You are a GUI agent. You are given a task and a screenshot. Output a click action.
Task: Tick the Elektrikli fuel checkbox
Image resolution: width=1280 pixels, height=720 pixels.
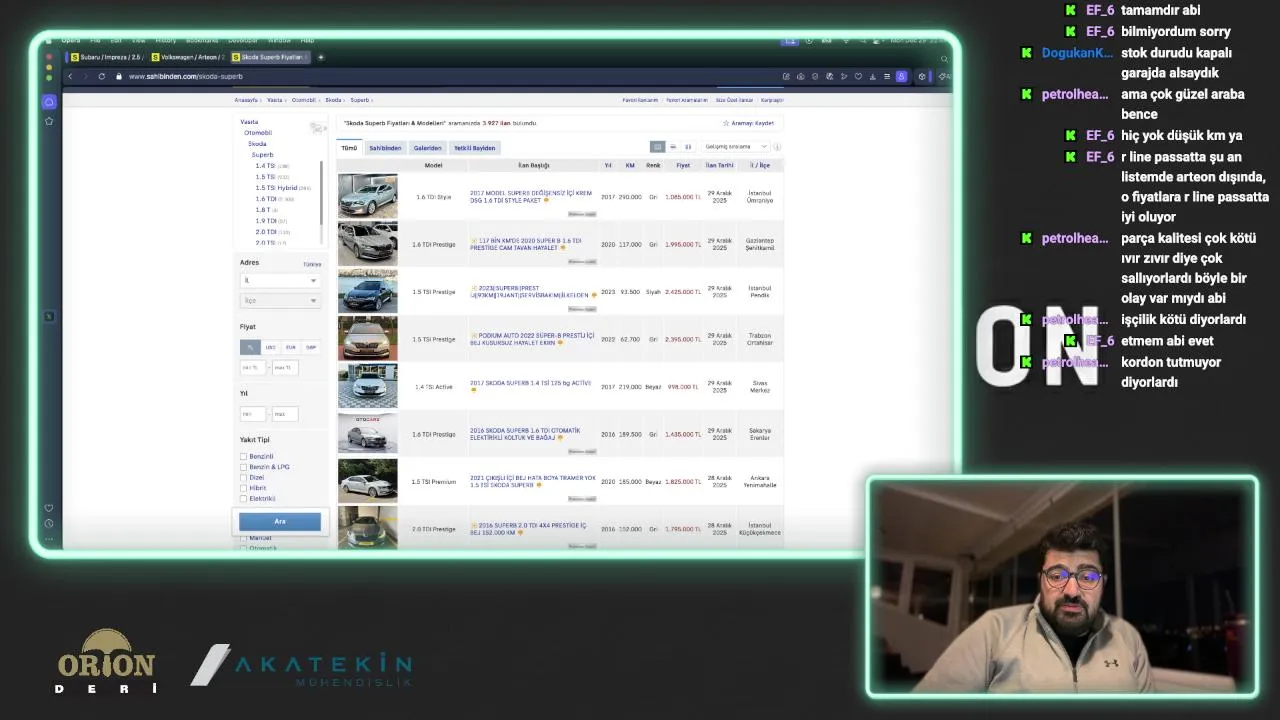(x=243, y=498)
